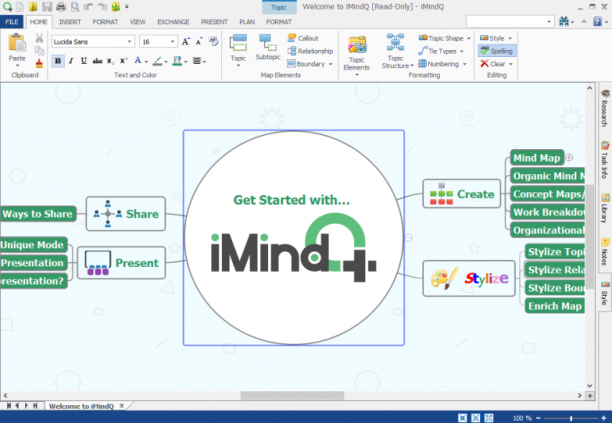Select the Welcome to iMindQ document tab
This screenshot has height=423, width=612.
[81, 406]
